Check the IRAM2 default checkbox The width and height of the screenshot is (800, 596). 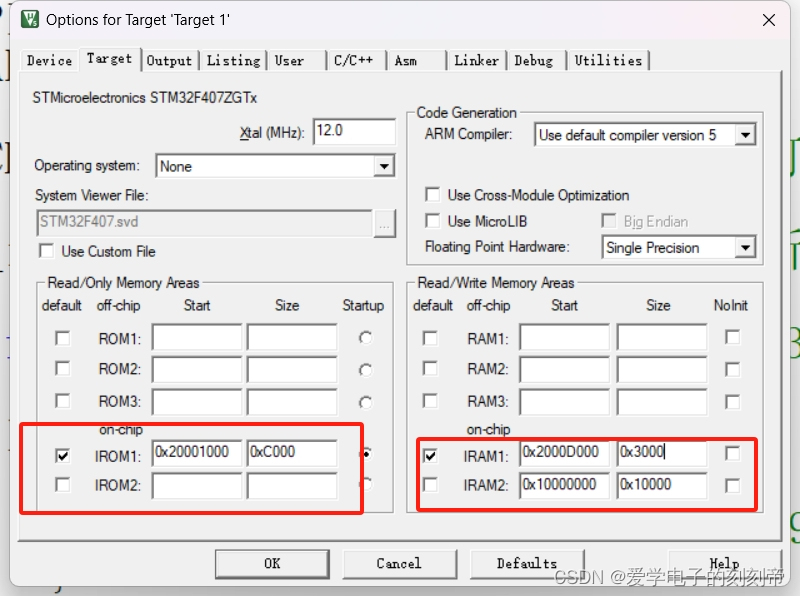pyautogui.click(x=430, y=484)
